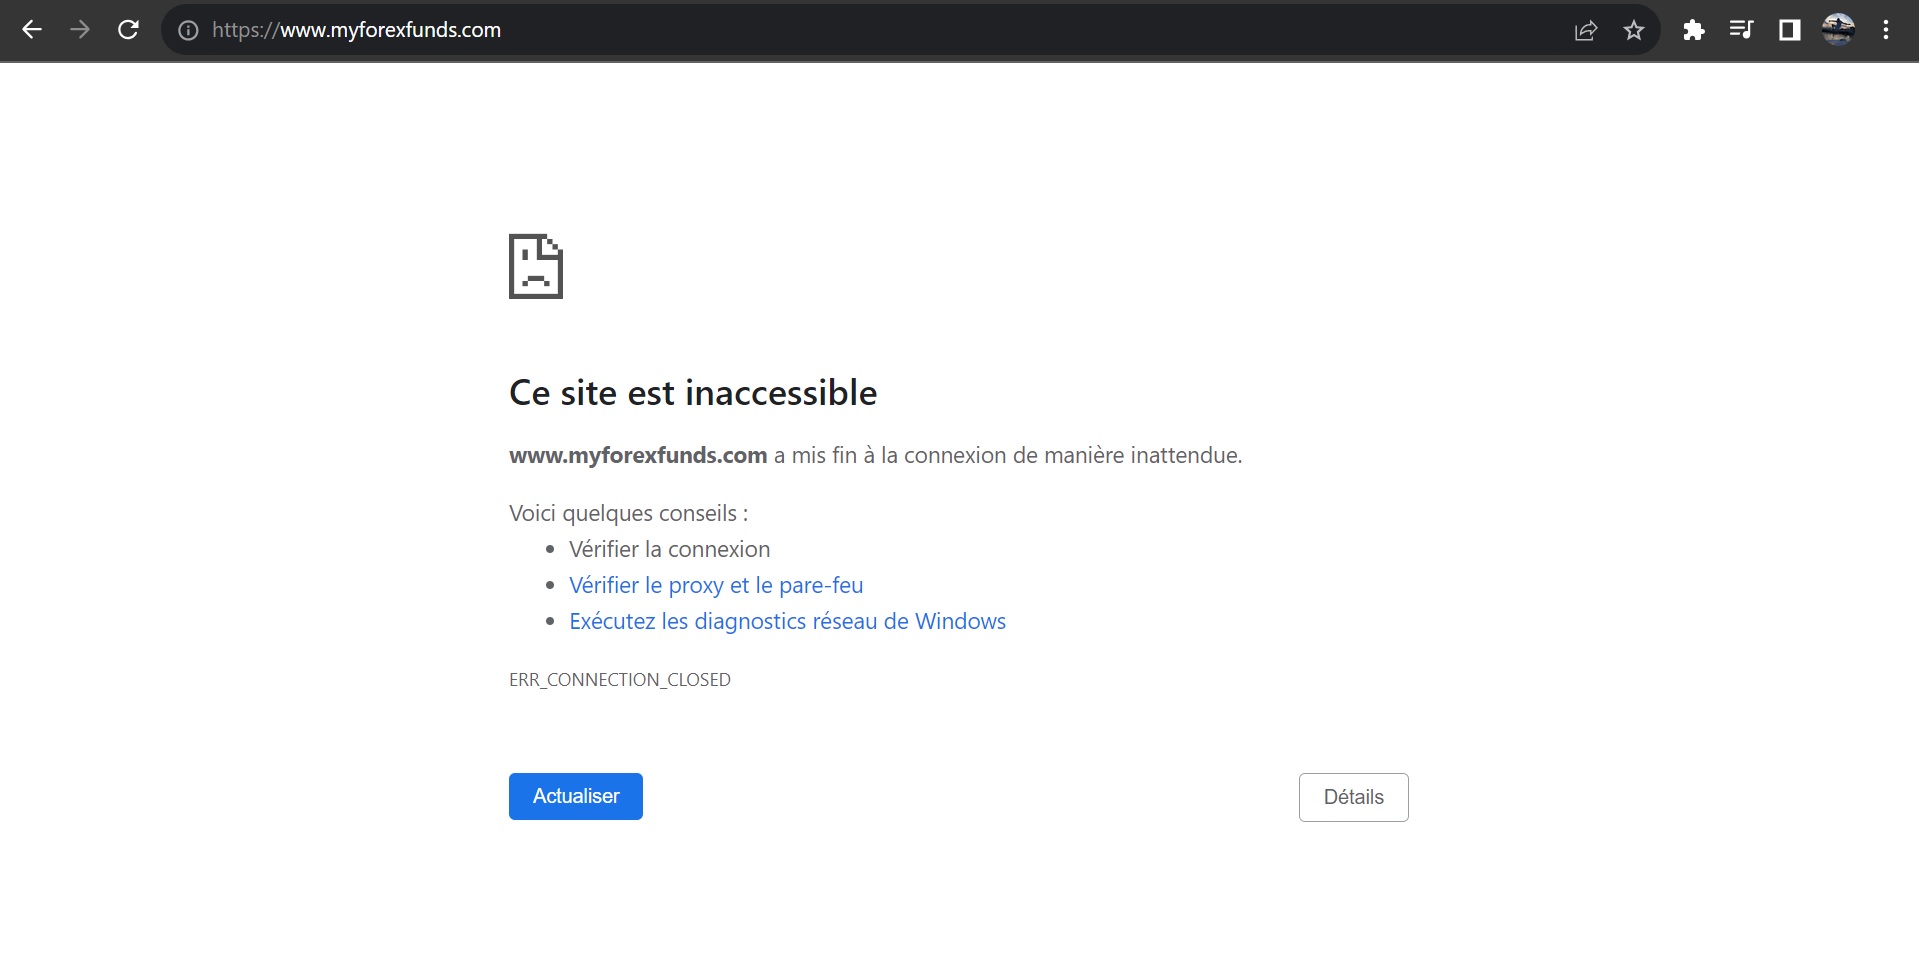Open the profile avatar menu
The image size is (1919, 971).
(x=1838, y=30)
